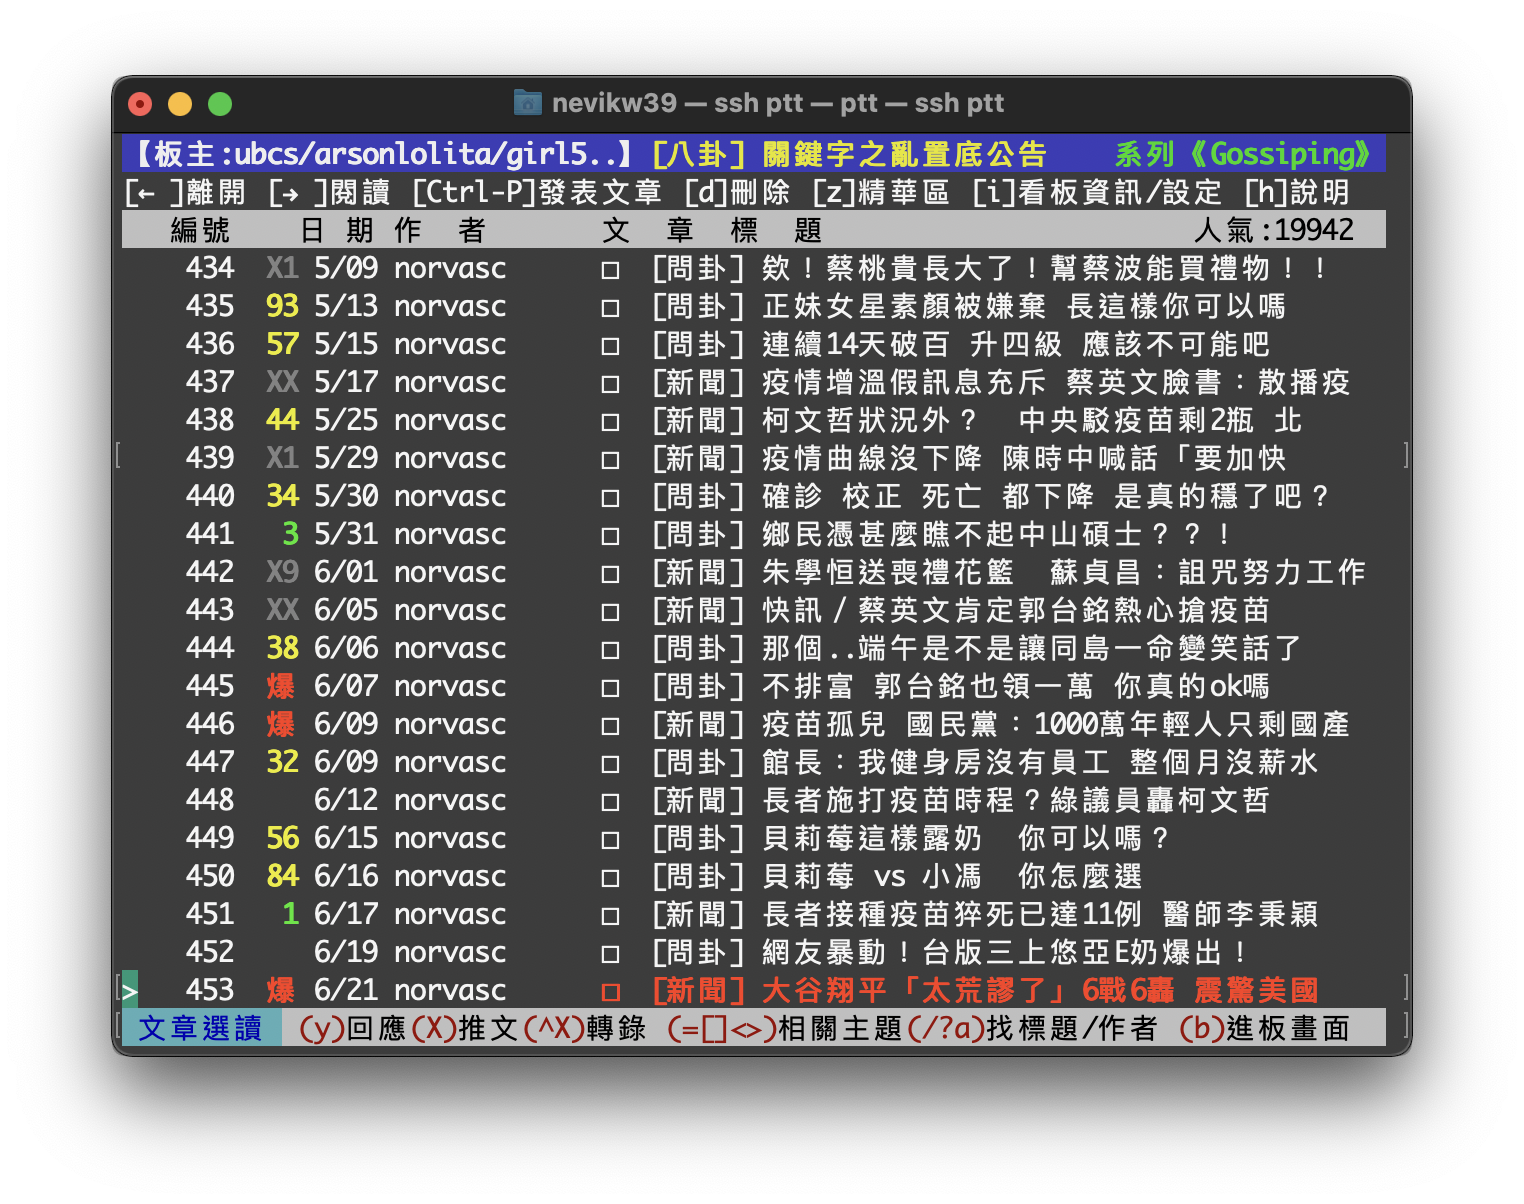Click the board moderator text 板主:ubcs/arsonlolita/girl5..

(385, 154)
